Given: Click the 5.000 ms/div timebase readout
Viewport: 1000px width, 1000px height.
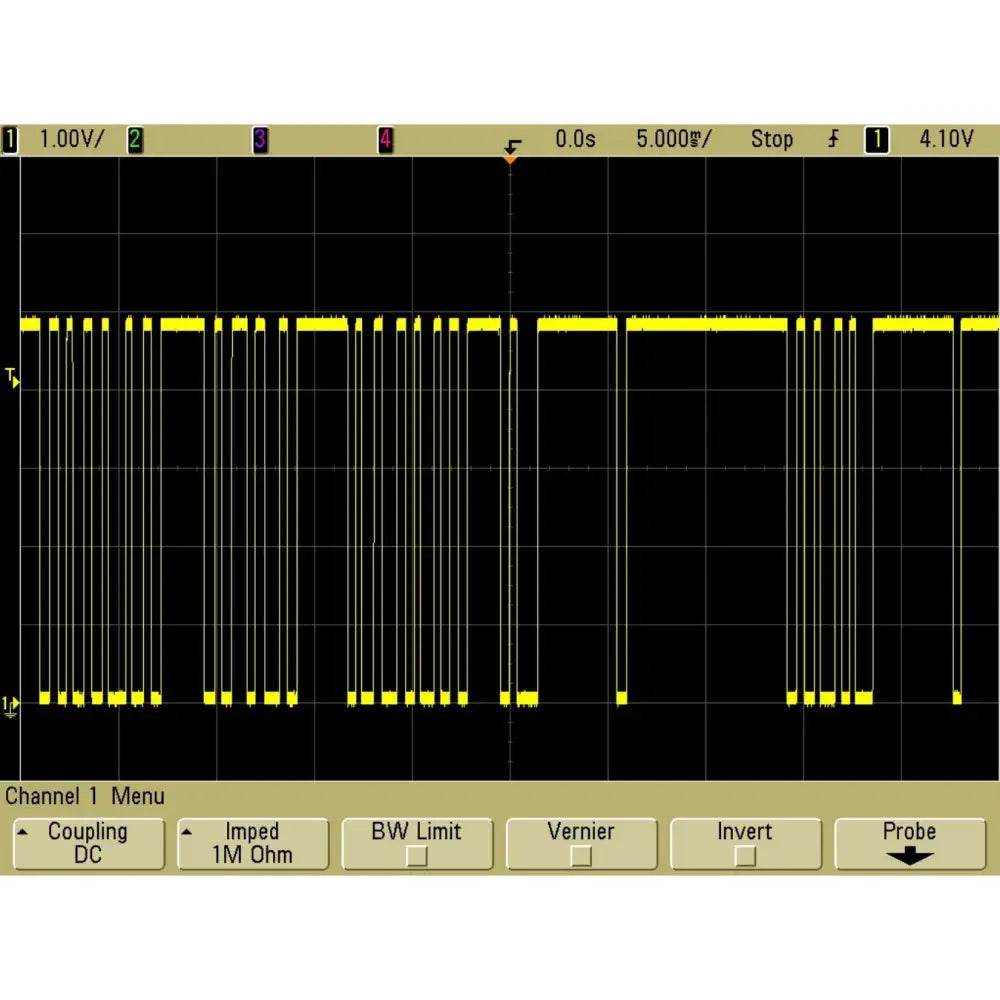Looking at the screenshot, I should (673, 140).
